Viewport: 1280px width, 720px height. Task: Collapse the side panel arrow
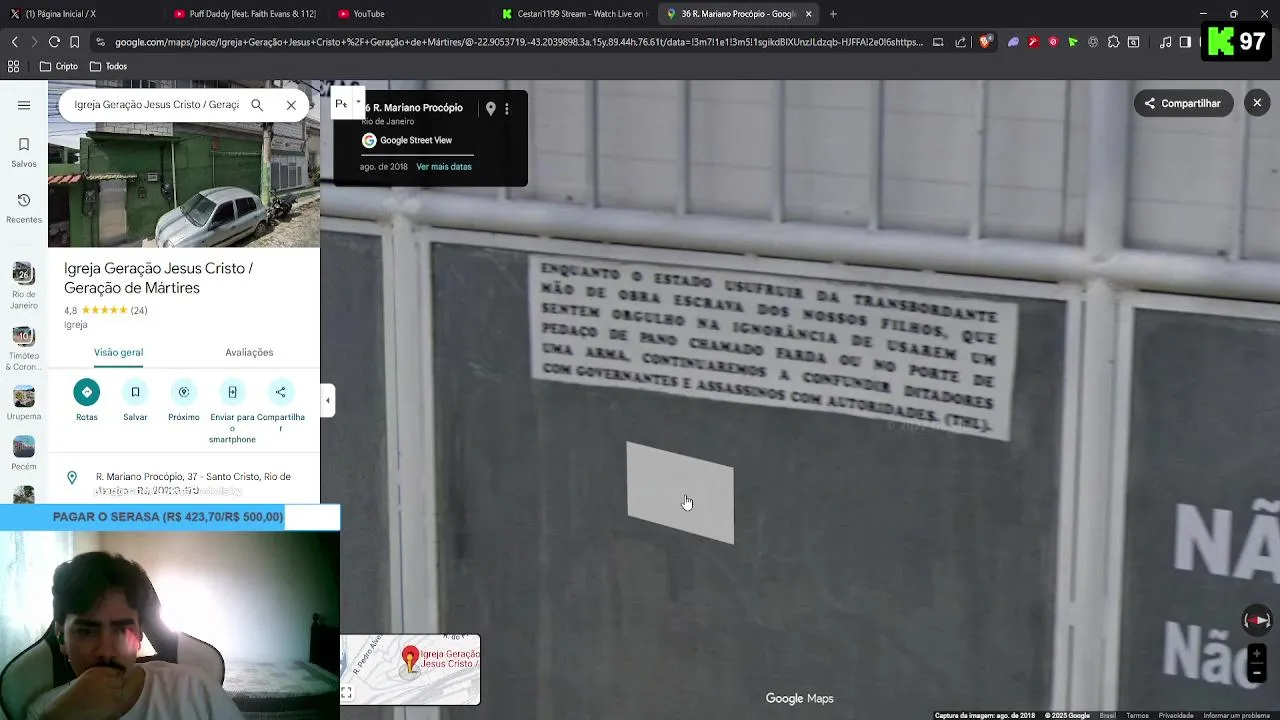click(x=327, y=401)
